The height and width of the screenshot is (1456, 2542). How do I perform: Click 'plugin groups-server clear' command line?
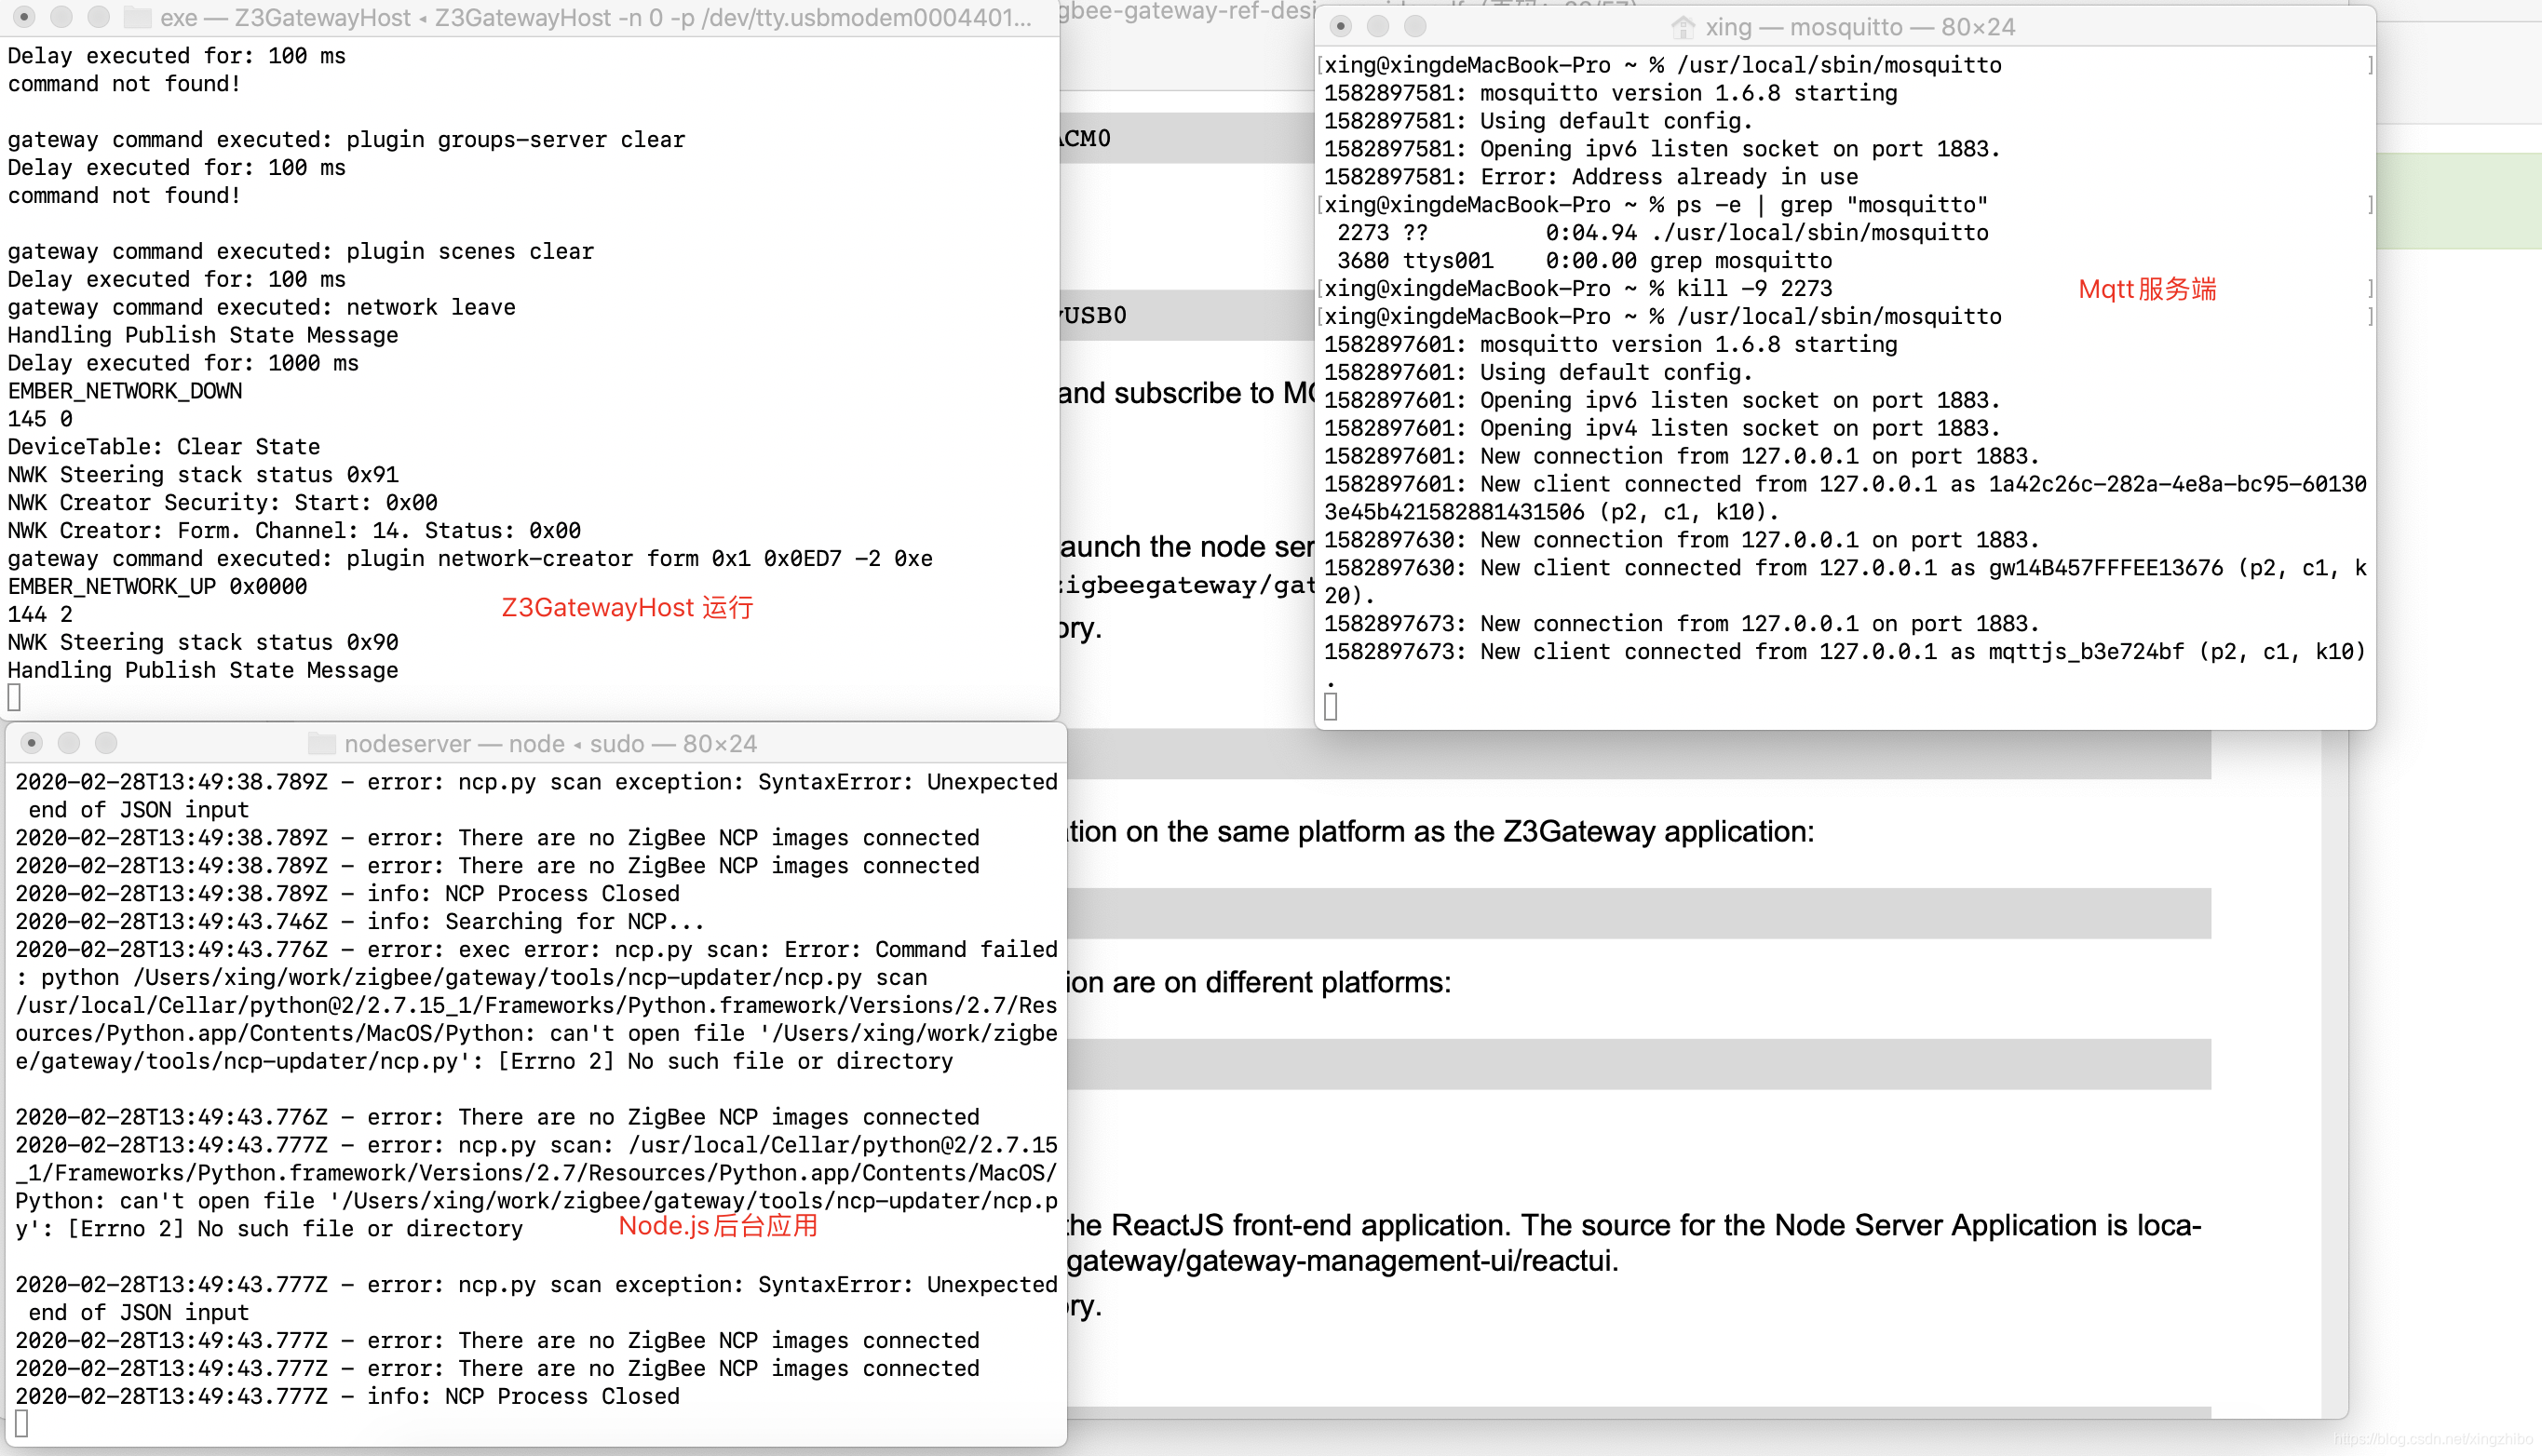coord(347,140)
